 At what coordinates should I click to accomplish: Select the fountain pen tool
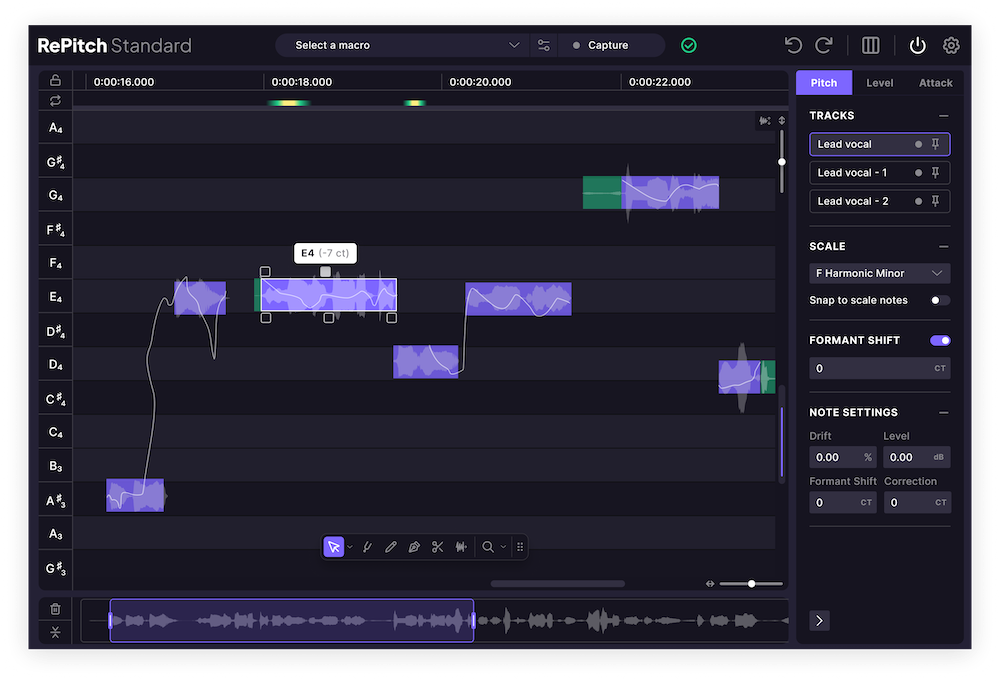[414, 547]
